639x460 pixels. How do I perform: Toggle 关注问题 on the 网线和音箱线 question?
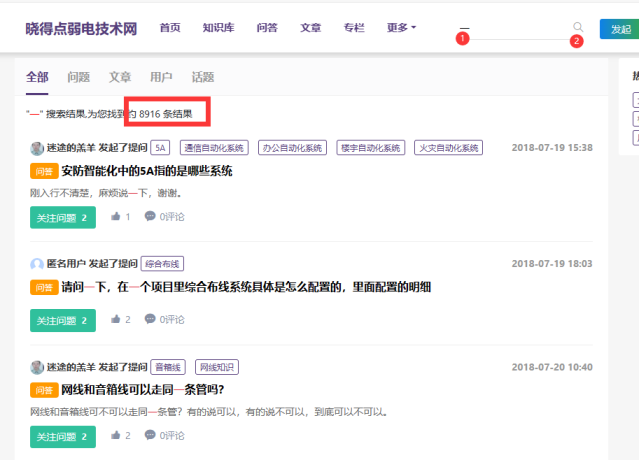tap(62, 436)
